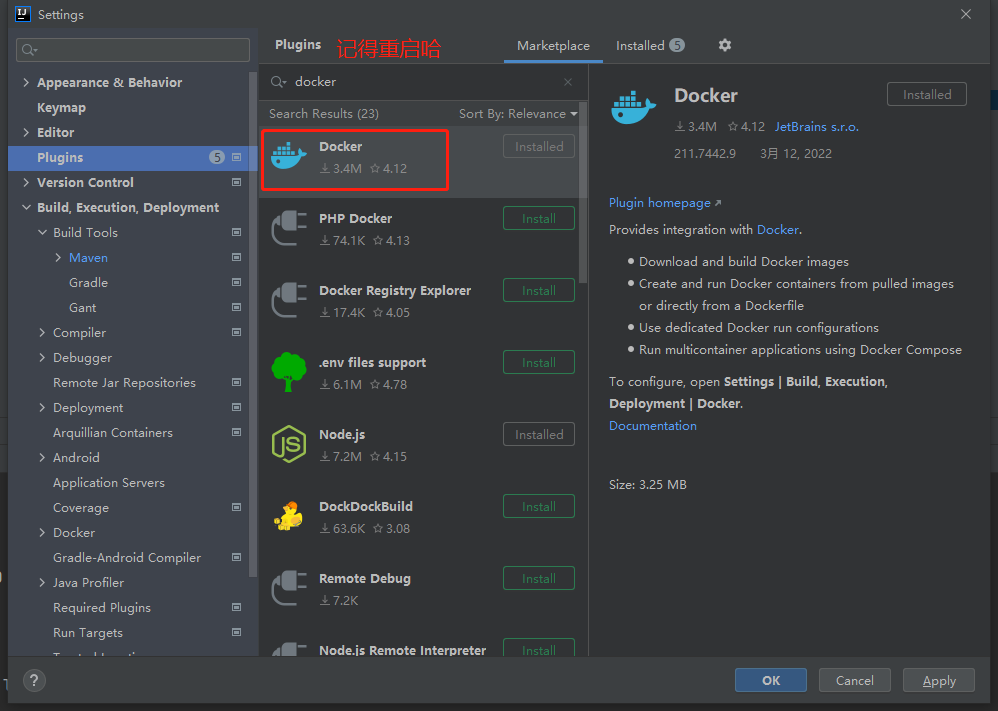This screenshot has height=711, width=998.
Task: Expand the Docker settings node
Action: (42, 532)
